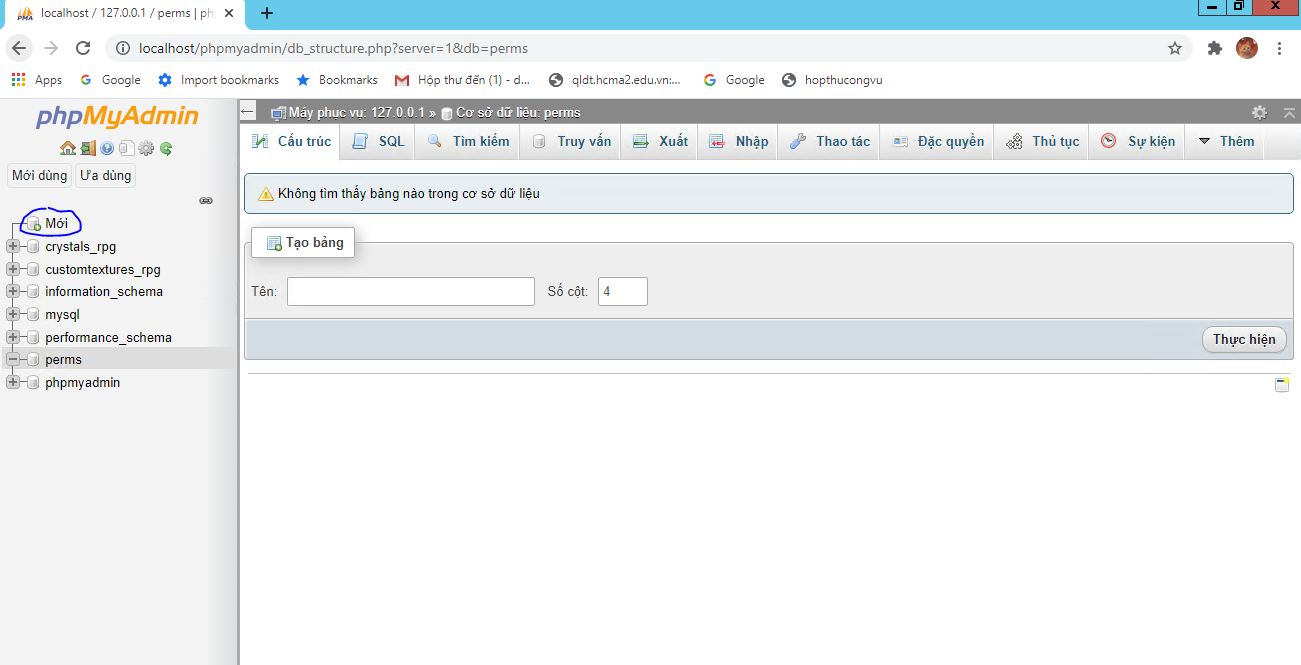Open the Truy vấn query tab

coord(571,141)
